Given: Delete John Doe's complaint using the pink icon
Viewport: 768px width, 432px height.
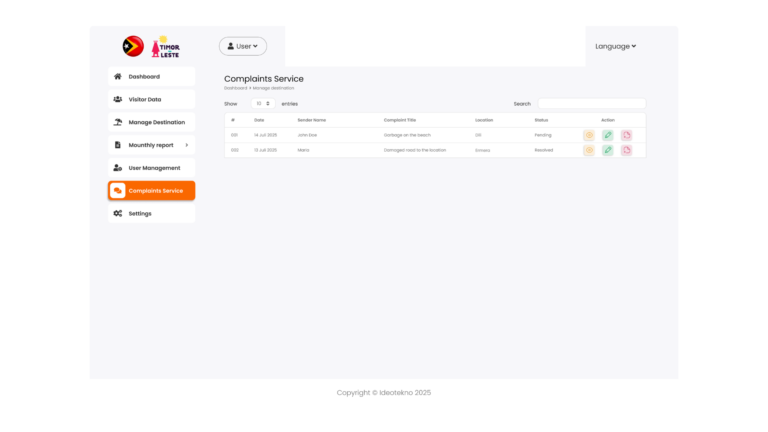Looking at the screenshot, I should click(x=626, y=135).
